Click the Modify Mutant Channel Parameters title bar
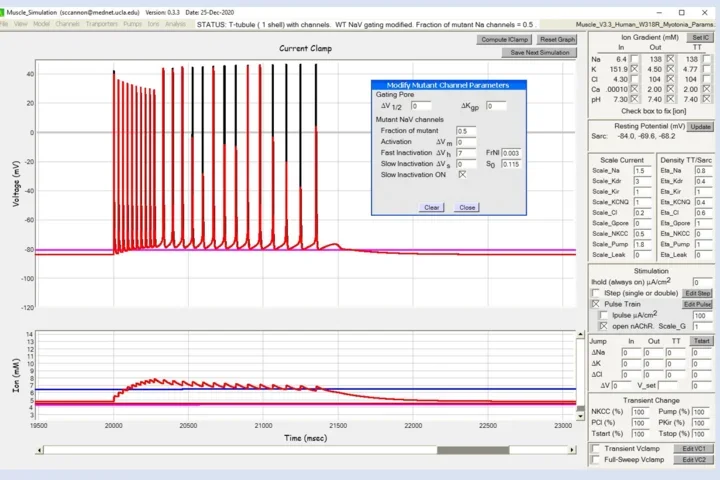720x480 pixels. coord(449,85)
